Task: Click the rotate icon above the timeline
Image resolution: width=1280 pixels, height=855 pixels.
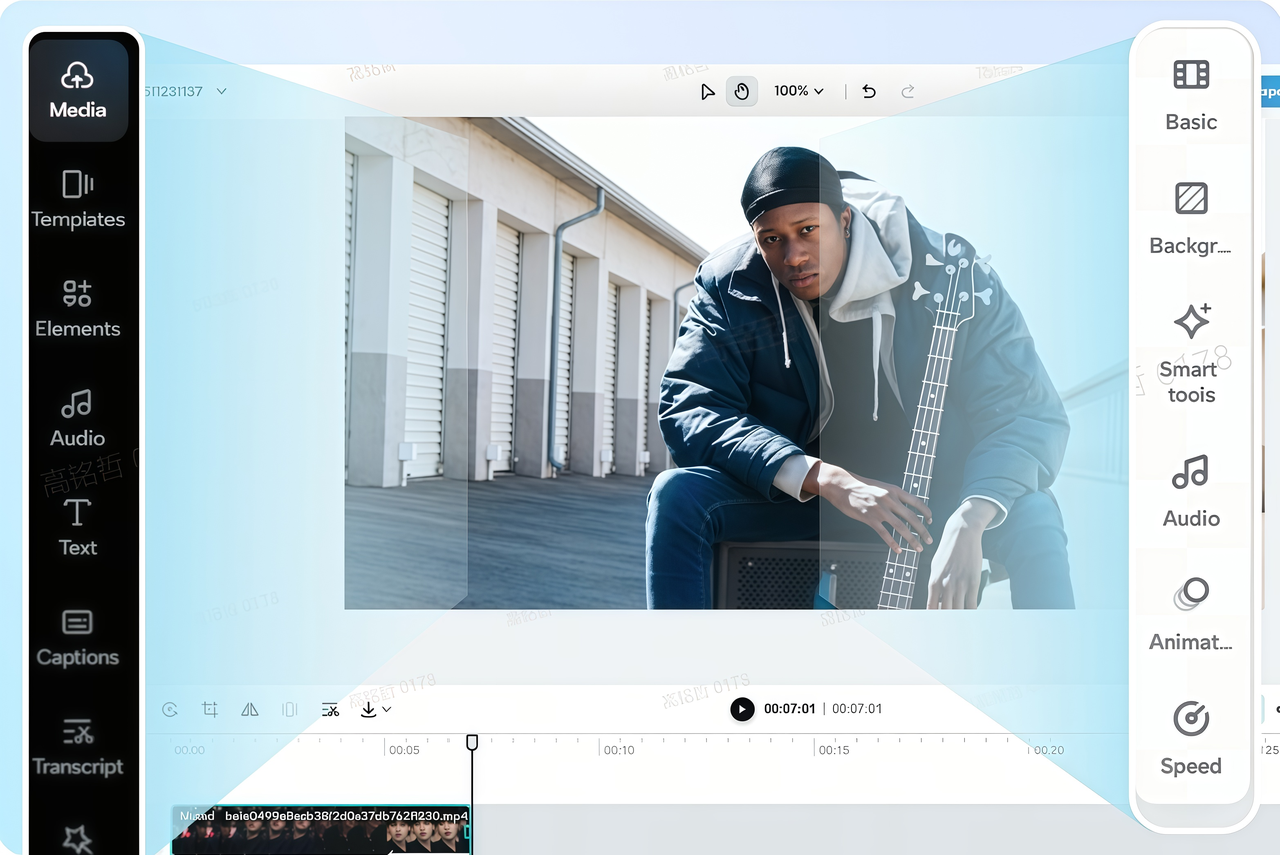Action: click(x=170, y=709)
